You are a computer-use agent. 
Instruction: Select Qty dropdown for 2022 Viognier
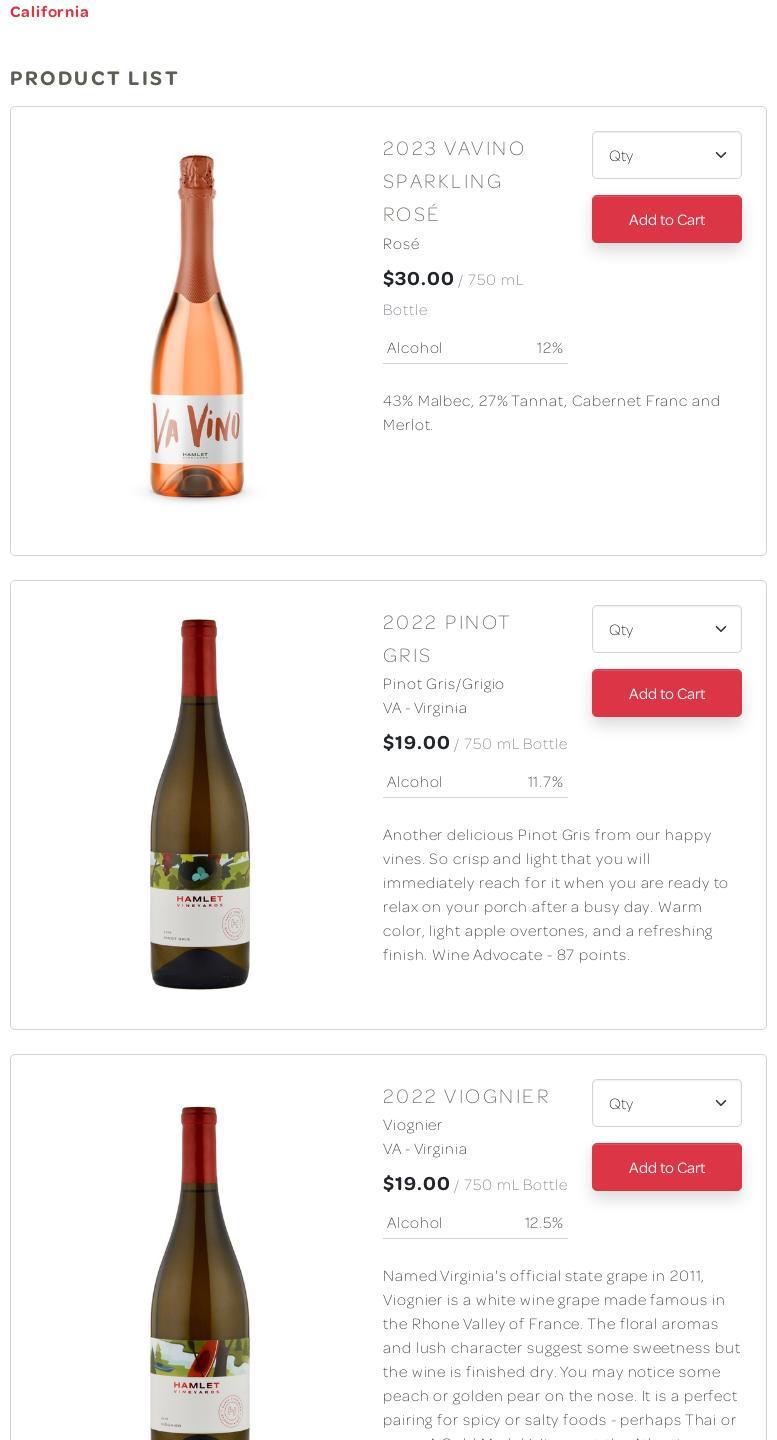666,1103
